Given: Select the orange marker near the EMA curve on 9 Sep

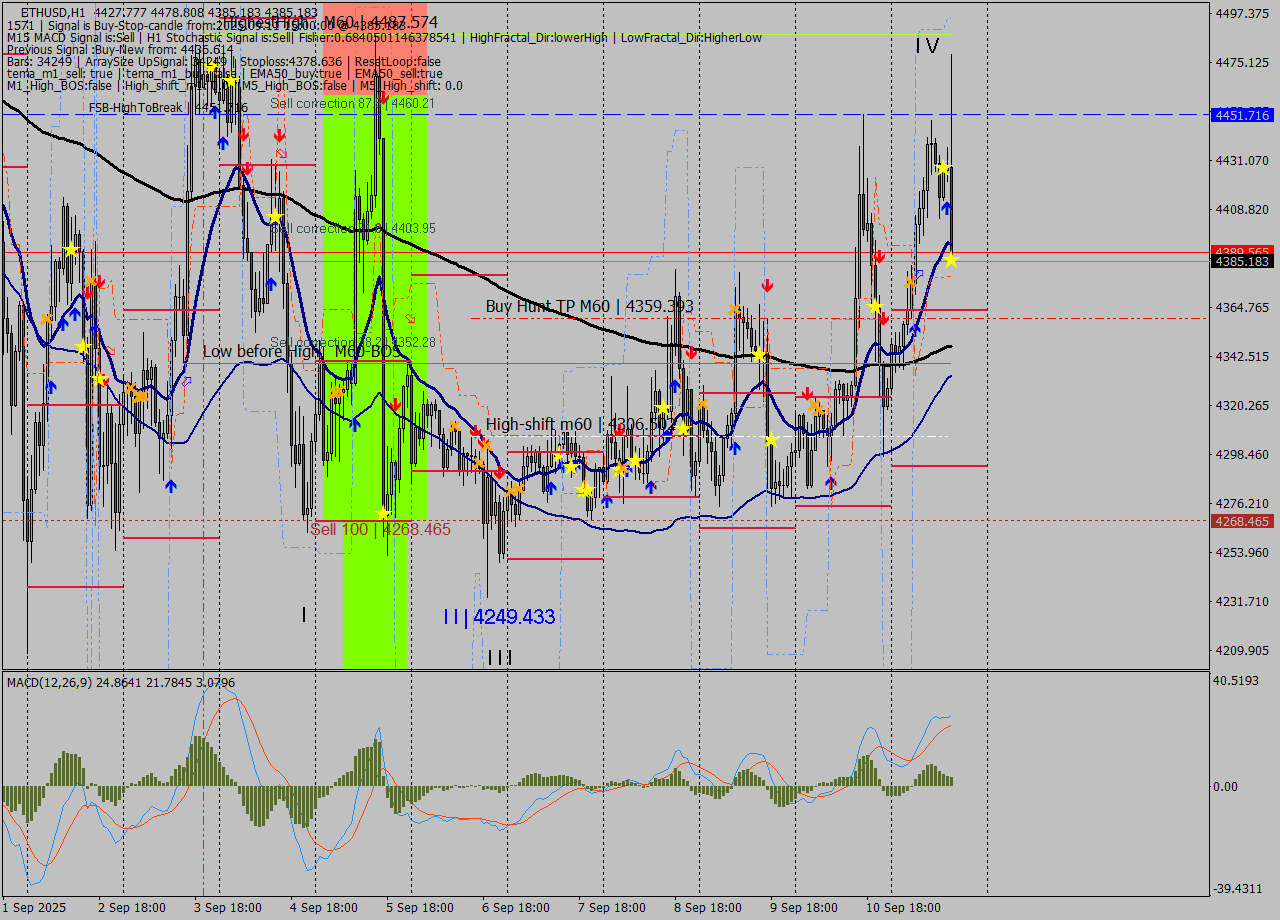Looking at the screenshot, I should pos(816,406).
